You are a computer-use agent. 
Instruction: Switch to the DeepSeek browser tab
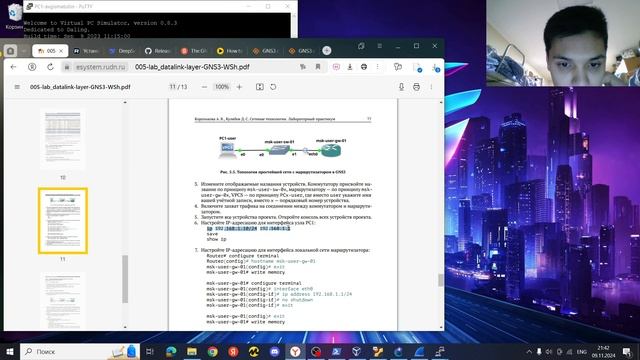(122, 51)
